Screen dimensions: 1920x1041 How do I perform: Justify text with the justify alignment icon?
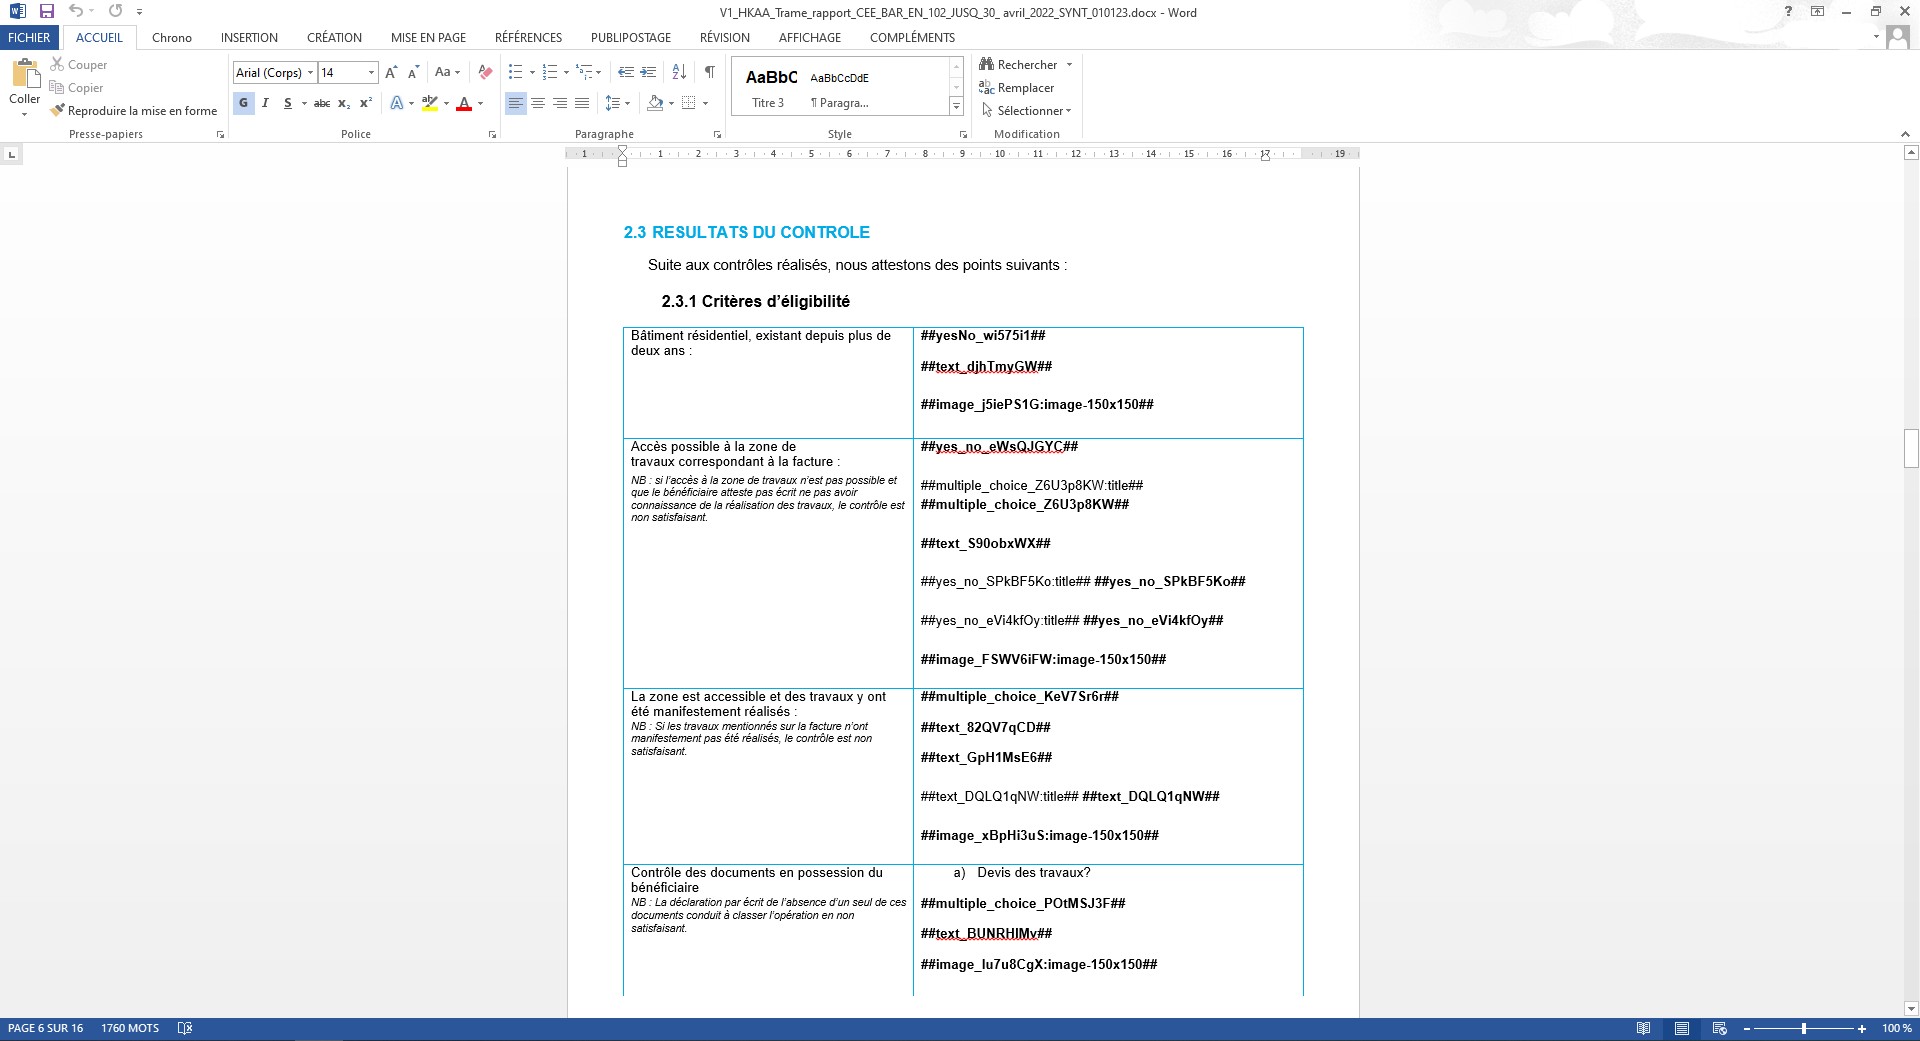(x=582, y=103)
